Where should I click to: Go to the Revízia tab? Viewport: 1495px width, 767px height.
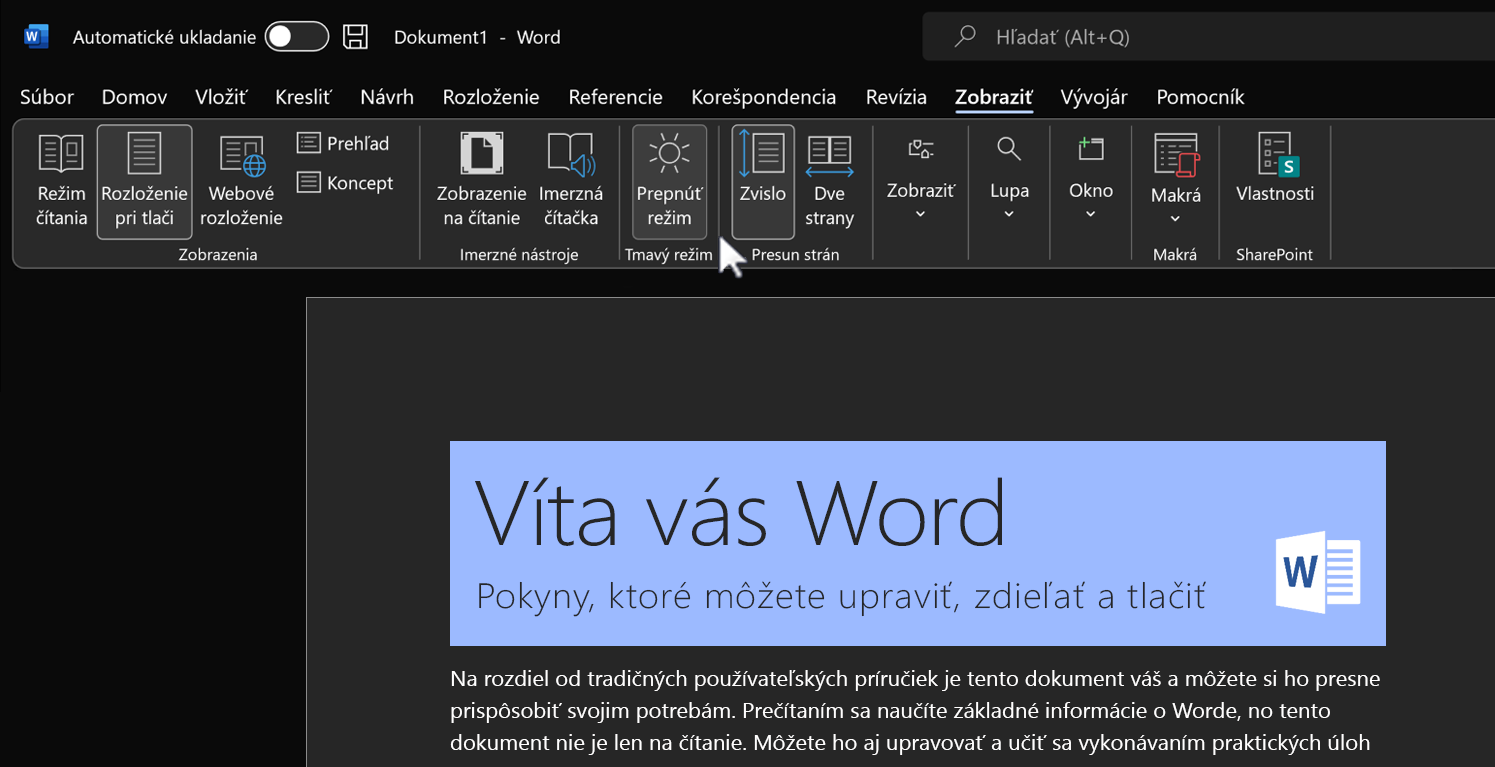click(896, 97)
